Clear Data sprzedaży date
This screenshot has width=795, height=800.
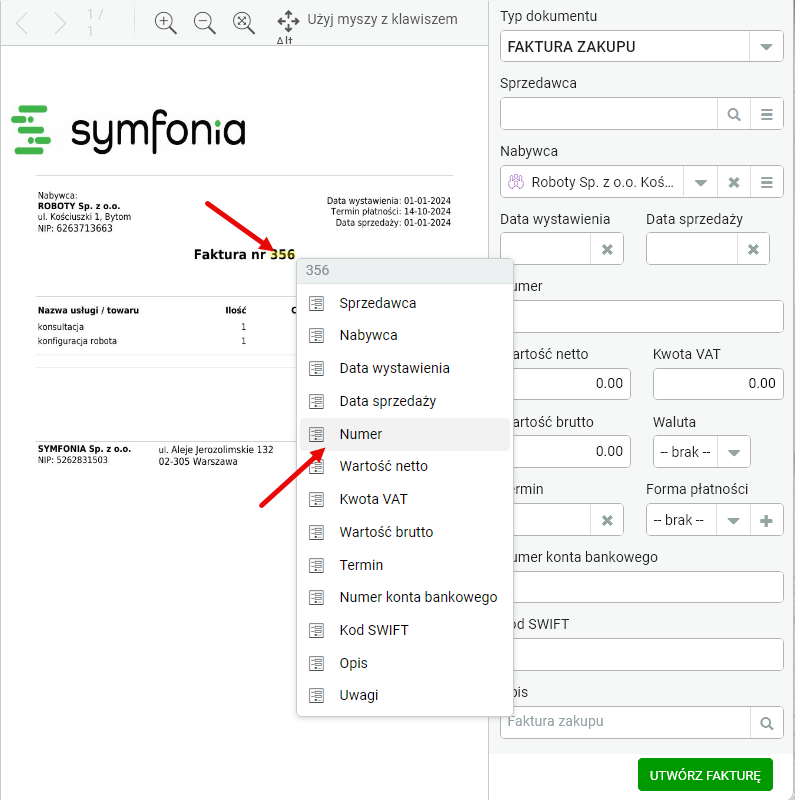pyautogui.click(x=753, y=249)
